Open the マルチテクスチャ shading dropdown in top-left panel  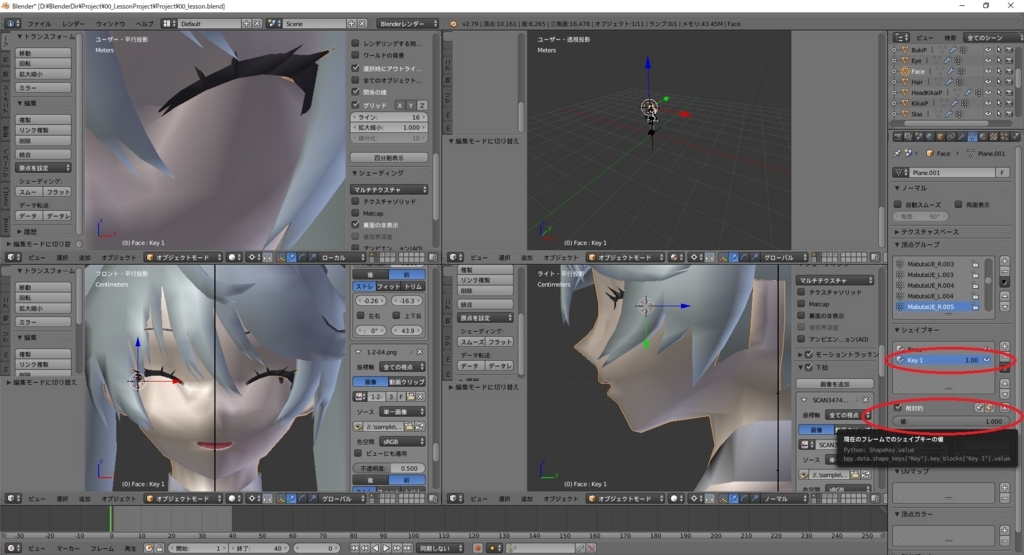point(389,189)
